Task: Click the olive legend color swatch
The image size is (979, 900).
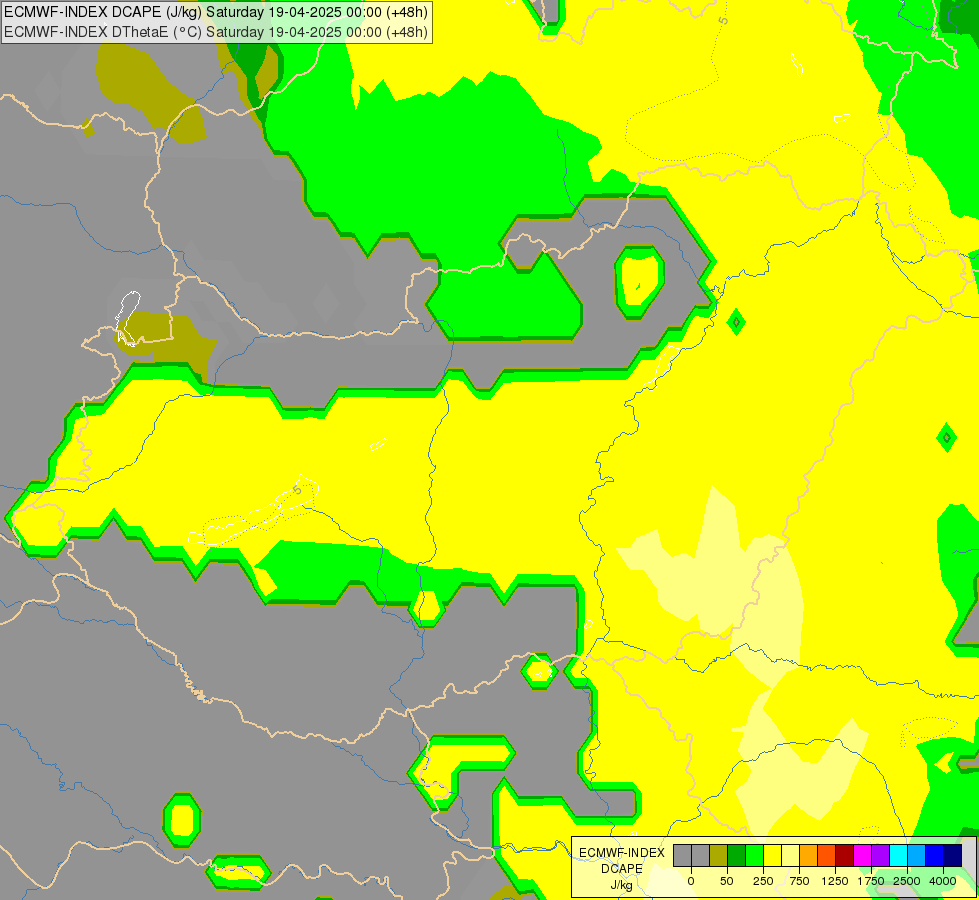Action: tap(719, 855)
